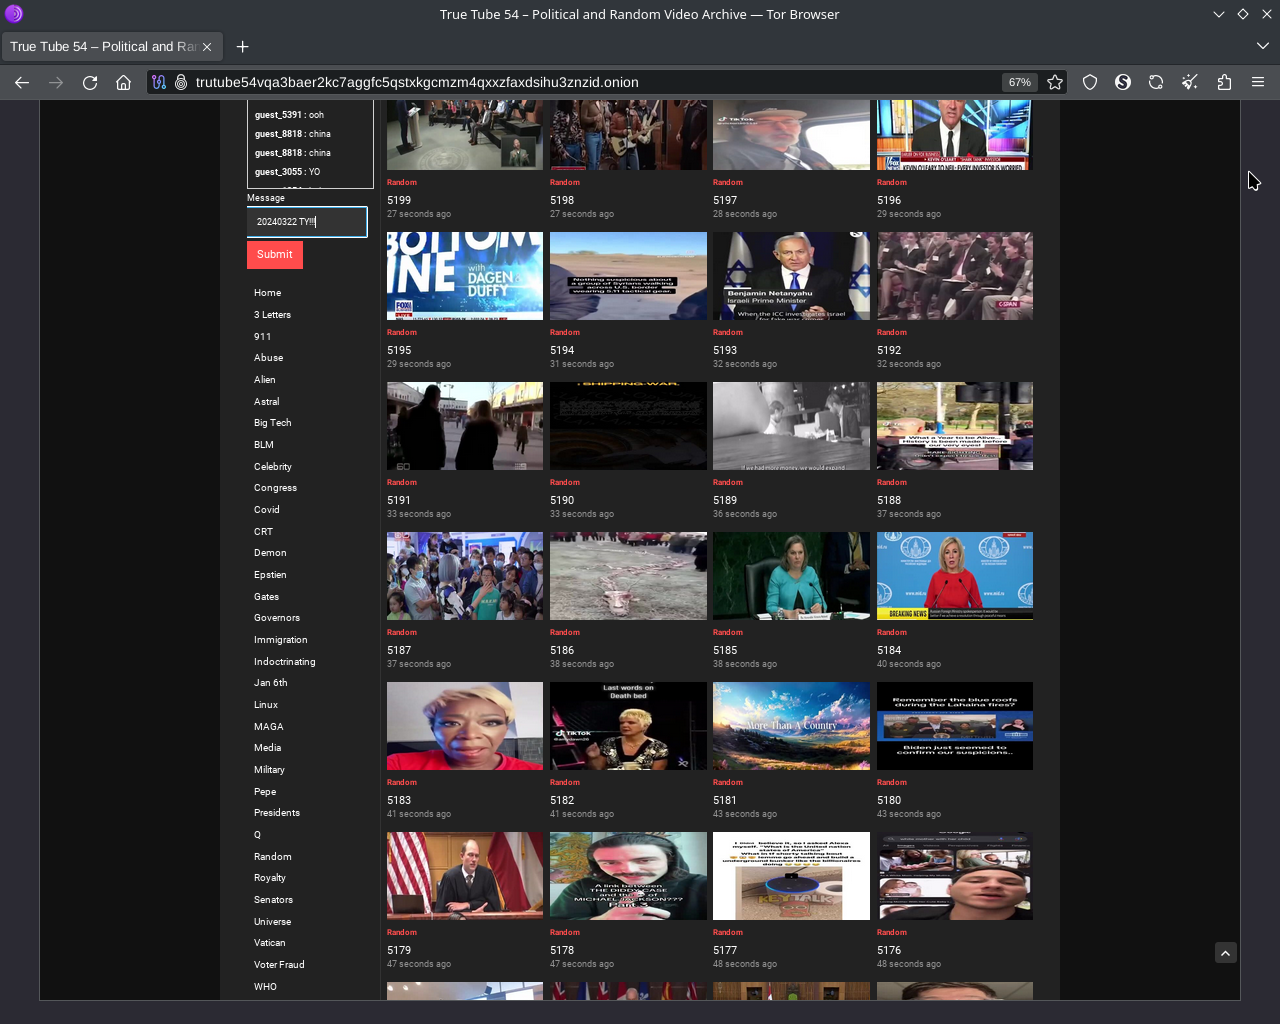Browse the Vatican category

tap(270, 943)
